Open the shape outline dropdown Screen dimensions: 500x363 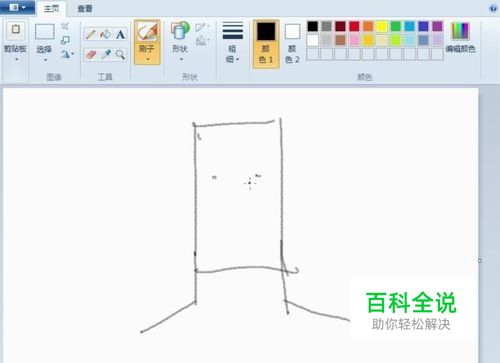pos(202,27)
